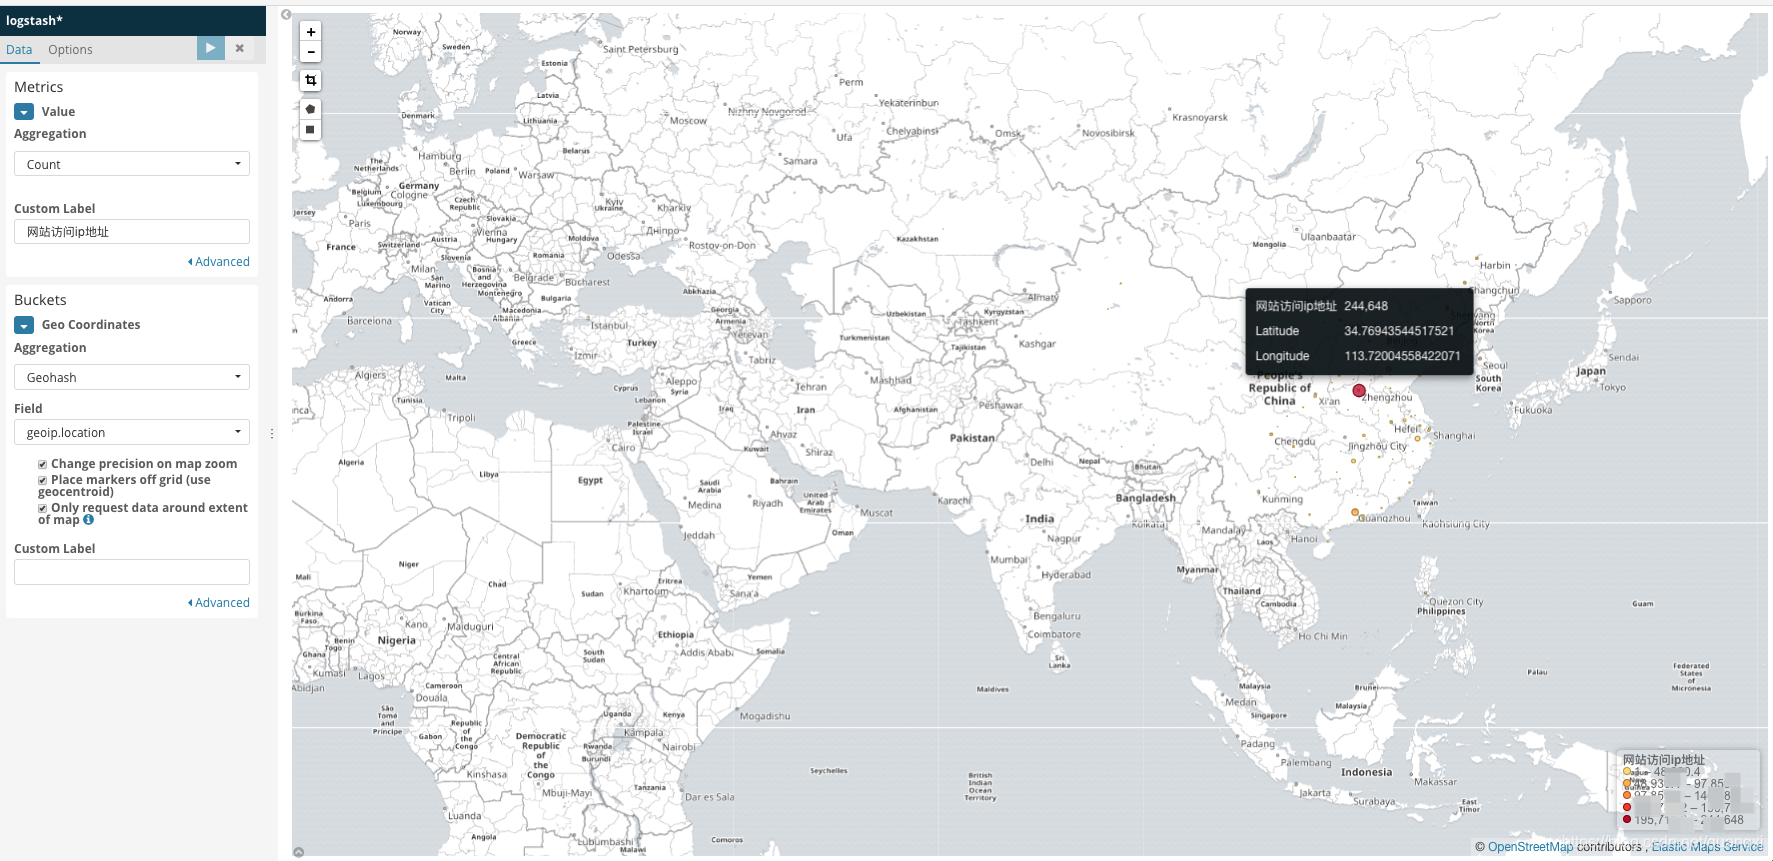Click the Buckets section heading
1773x861 pixels.
[x=40, y=300]
